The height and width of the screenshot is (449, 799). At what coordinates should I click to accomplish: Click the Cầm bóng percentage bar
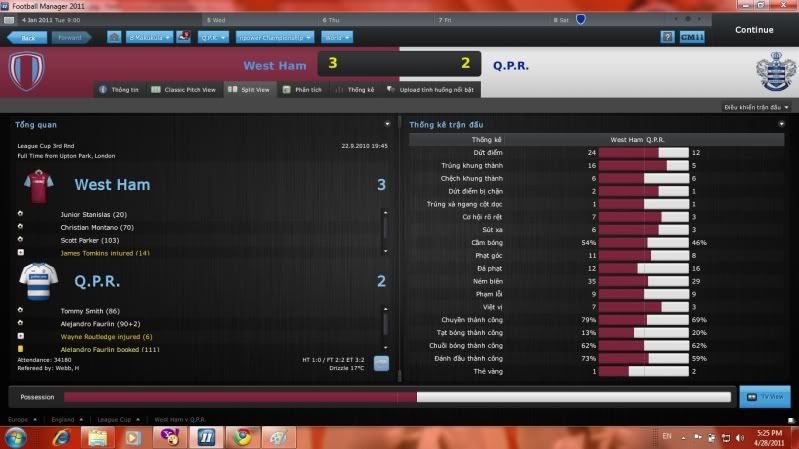644,243
